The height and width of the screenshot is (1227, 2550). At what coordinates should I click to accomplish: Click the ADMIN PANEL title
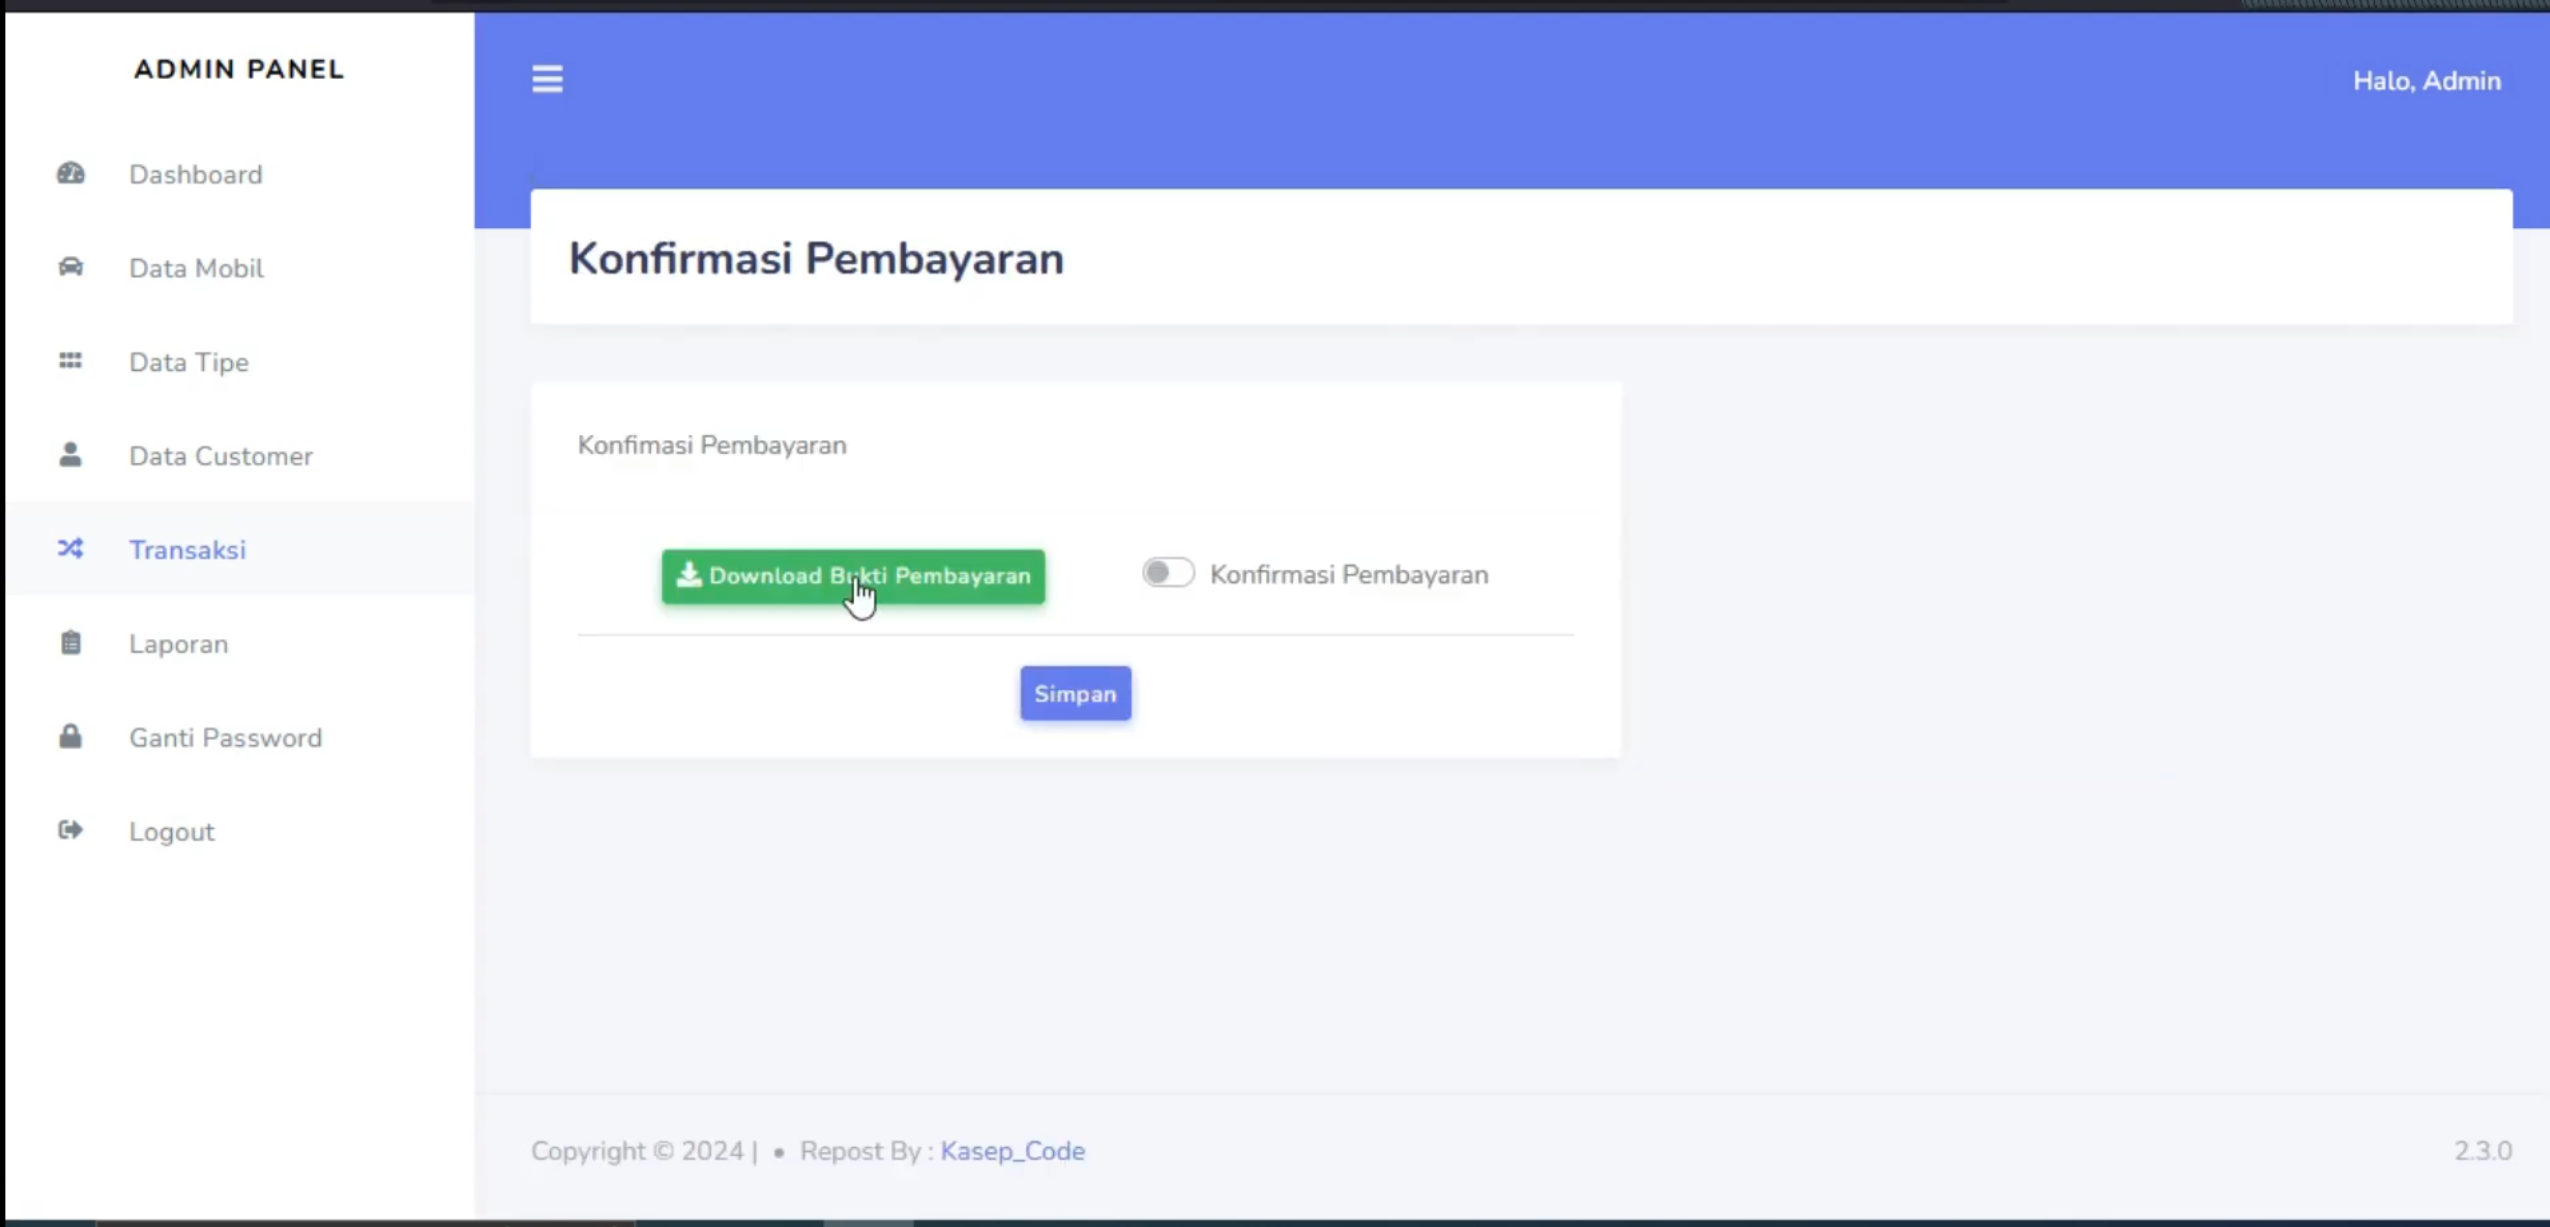pyautogui.click(x=239, y=69)
